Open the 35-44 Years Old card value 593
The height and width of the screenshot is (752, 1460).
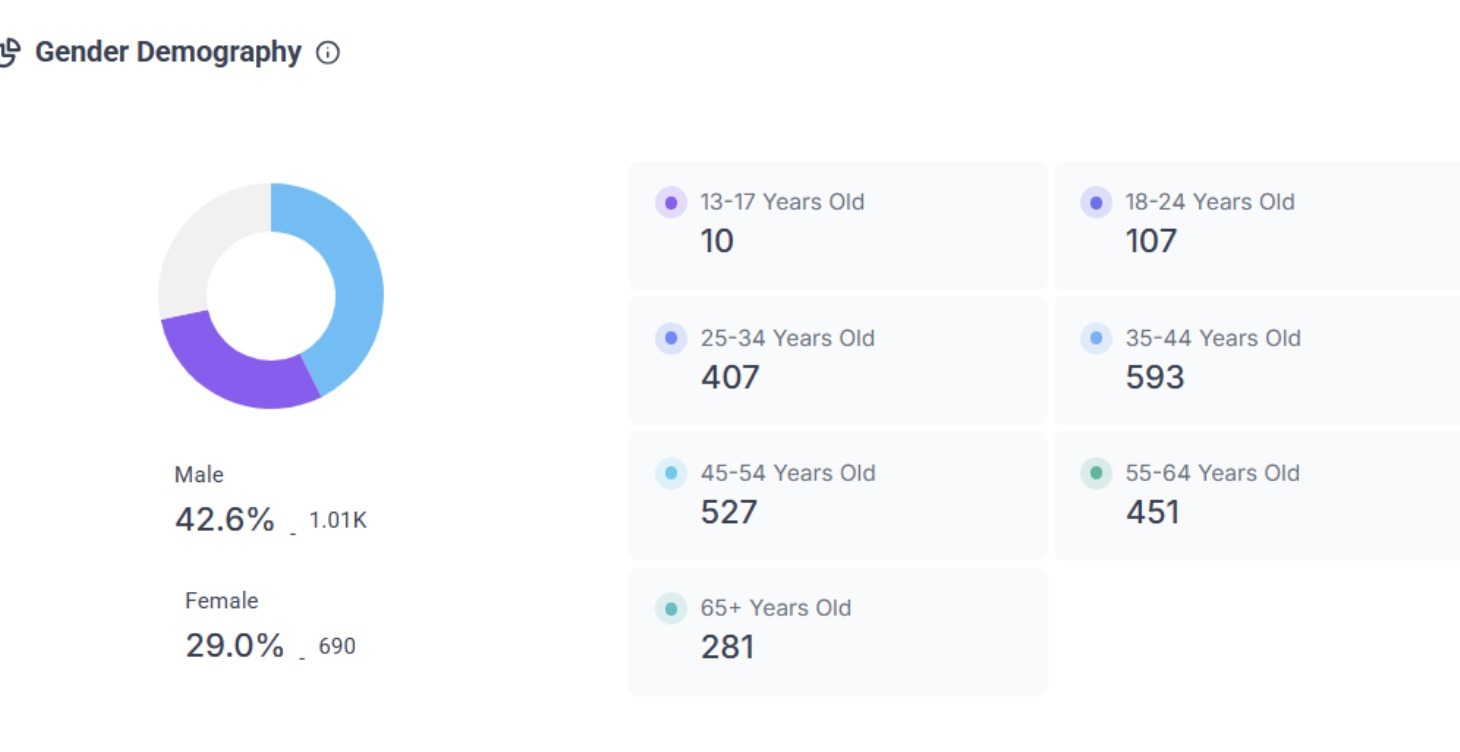tap(1155, 377)
